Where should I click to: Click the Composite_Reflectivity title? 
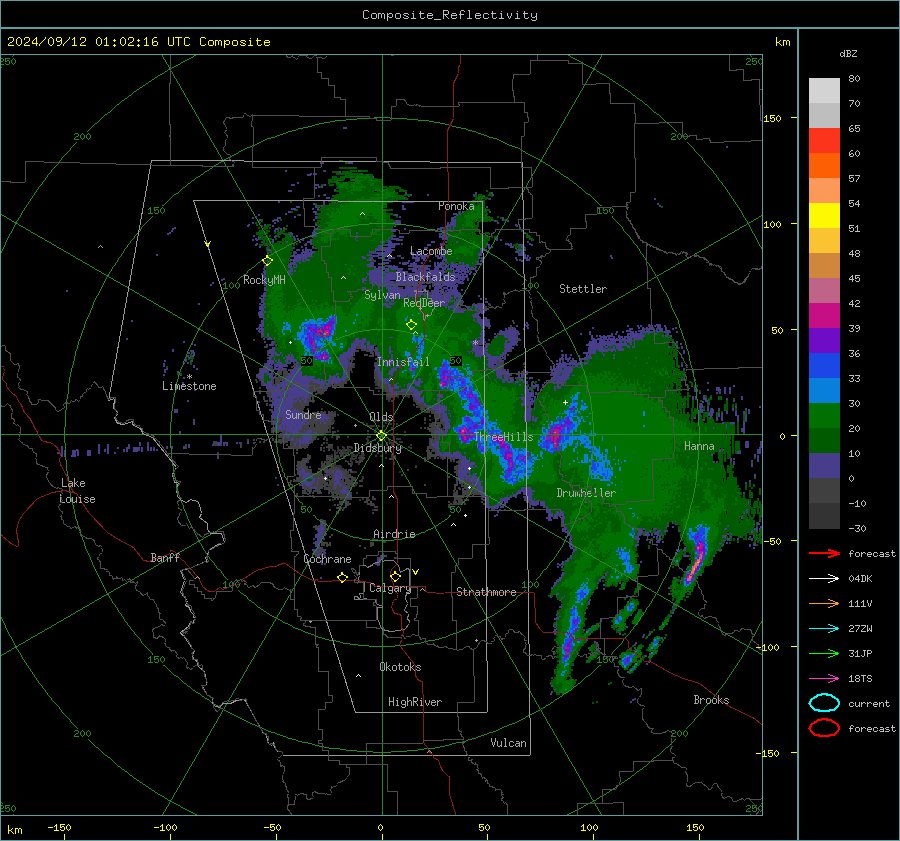click(450, 15)
